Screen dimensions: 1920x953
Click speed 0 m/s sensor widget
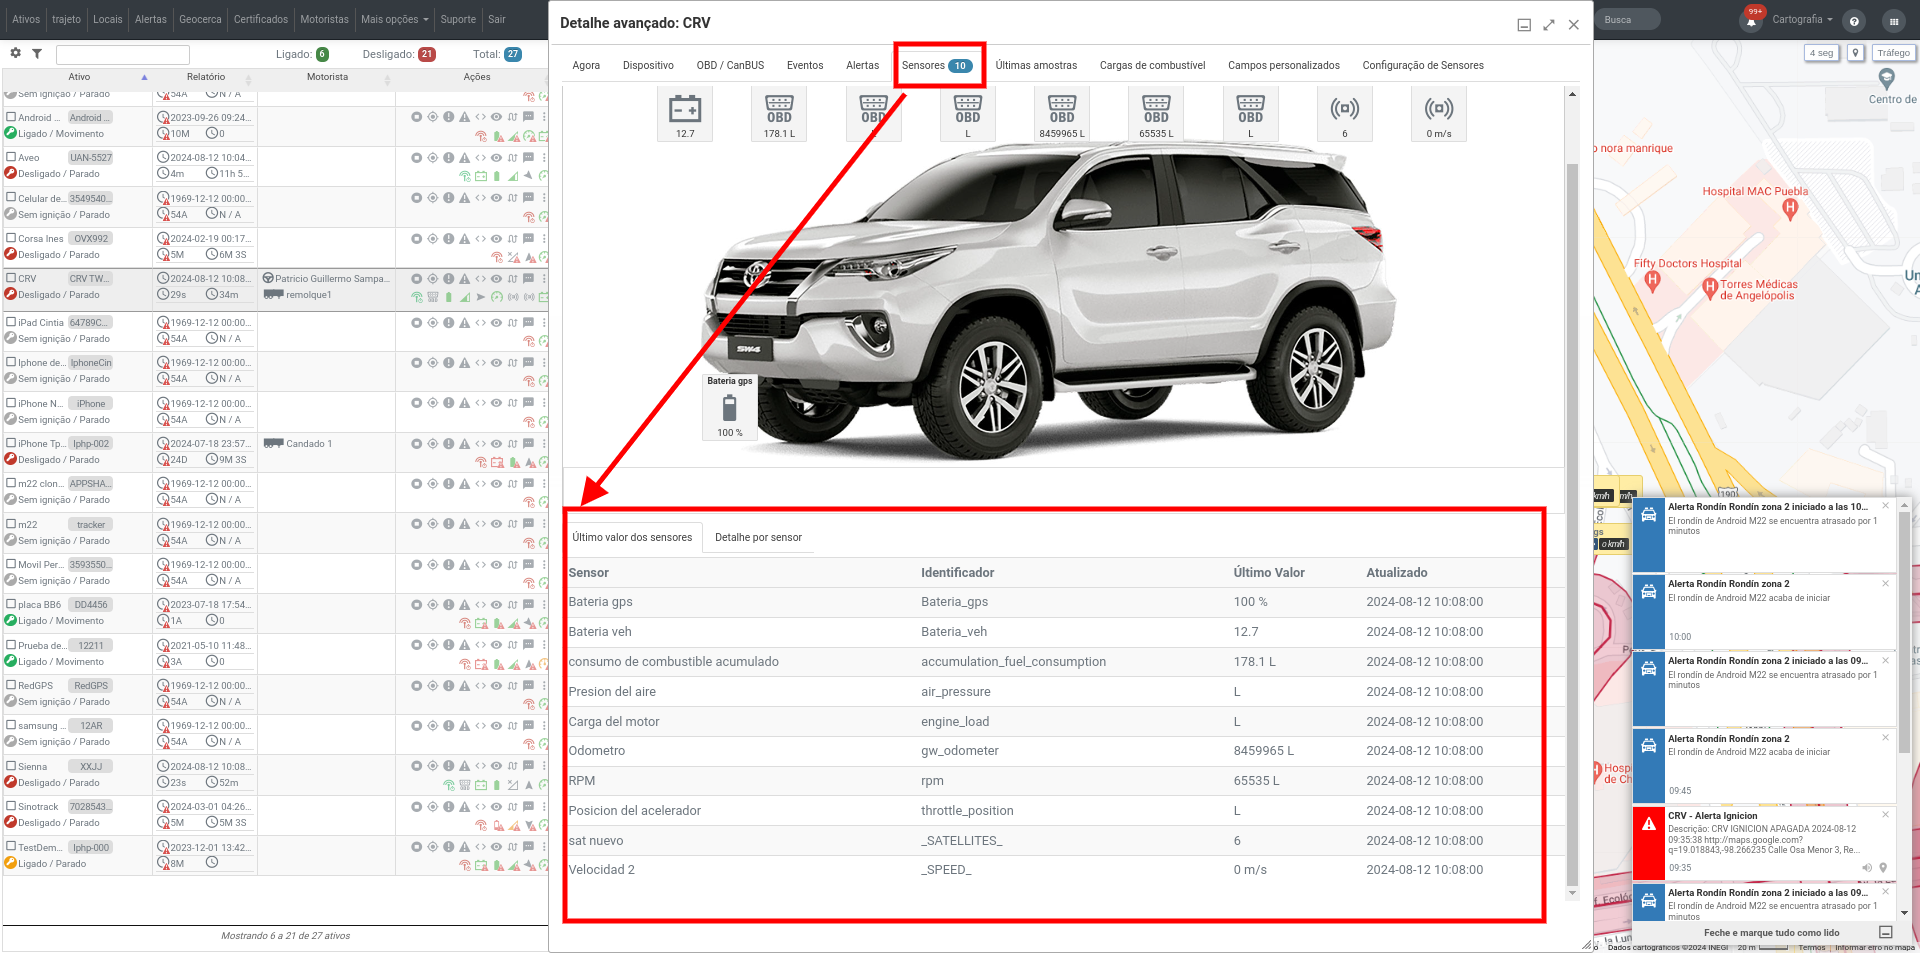[1439, 114]
